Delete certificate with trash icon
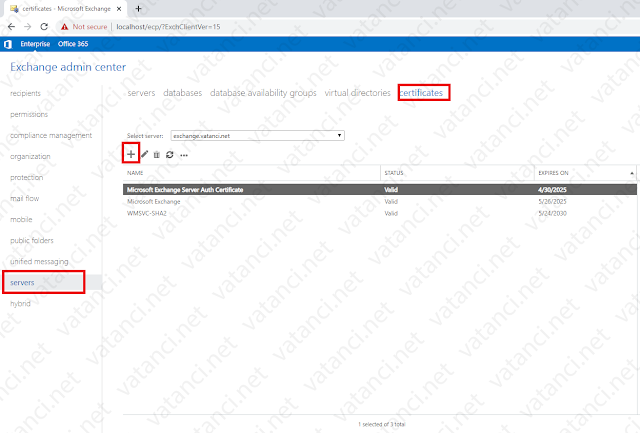The width and height of the screenshot is (640, 433). point(157,155)
